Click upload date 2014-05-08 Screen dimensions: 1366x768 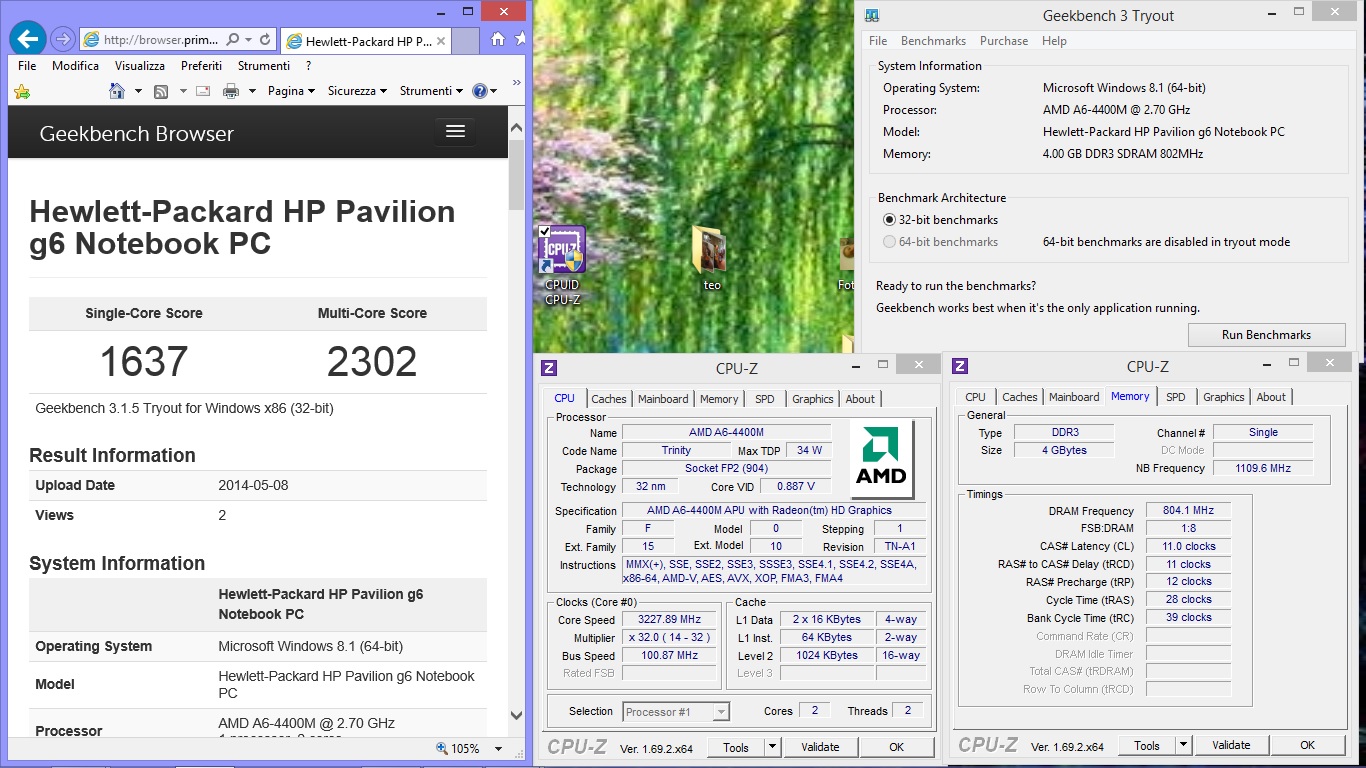pos(255,485)
